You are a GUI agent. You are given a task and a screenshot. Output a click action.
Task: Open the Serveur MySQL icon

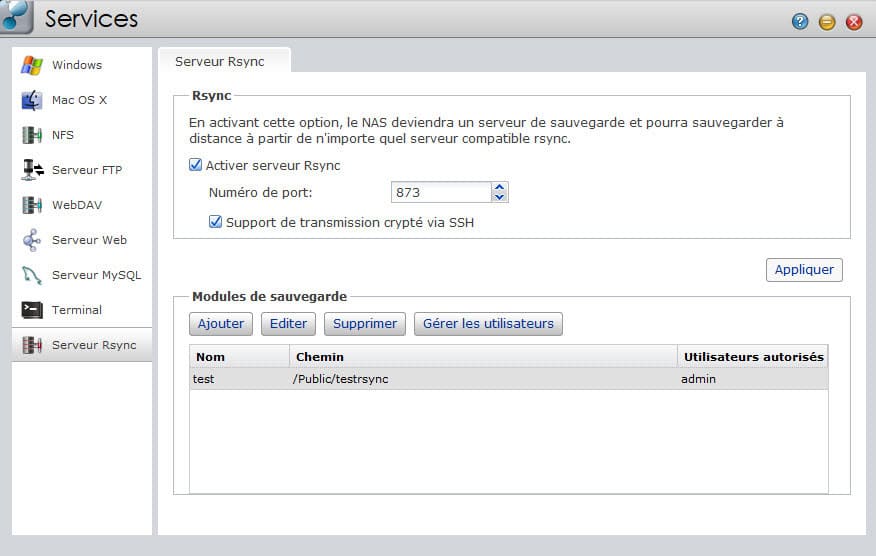coord(31,275)
